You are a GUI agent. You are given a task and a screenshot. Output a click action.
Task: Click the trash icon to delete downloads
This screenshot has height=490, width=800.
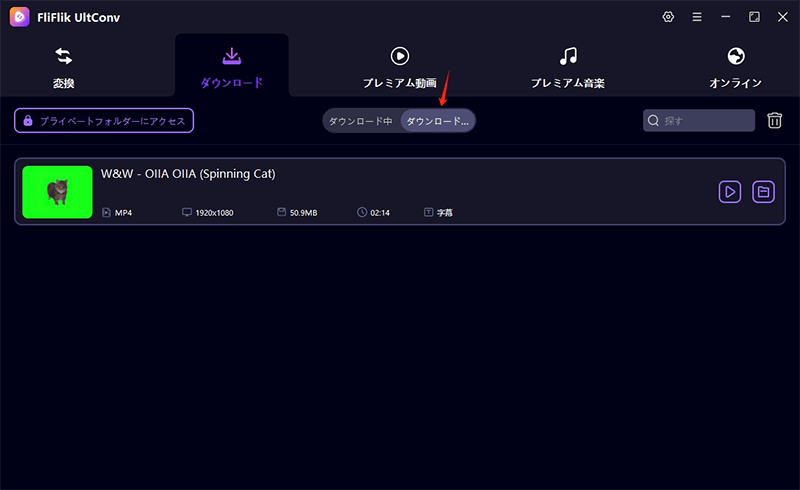[774, 121]
